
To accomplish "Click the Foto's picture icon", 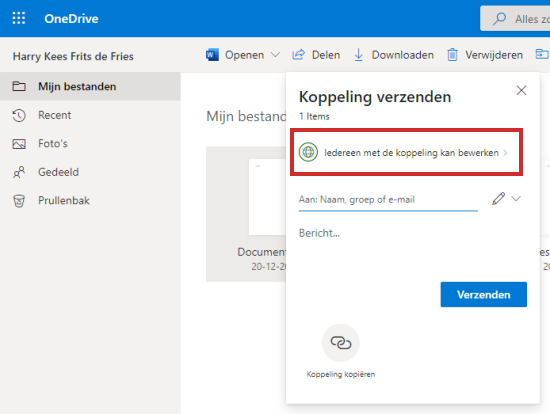I will coord(19,144).
